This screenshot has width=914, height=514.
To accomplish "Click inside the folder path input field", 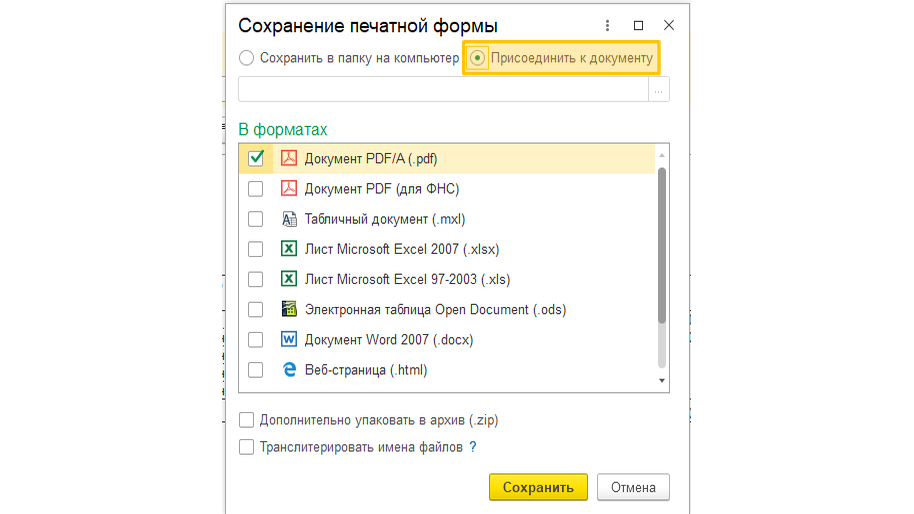I will coord(443,89).
